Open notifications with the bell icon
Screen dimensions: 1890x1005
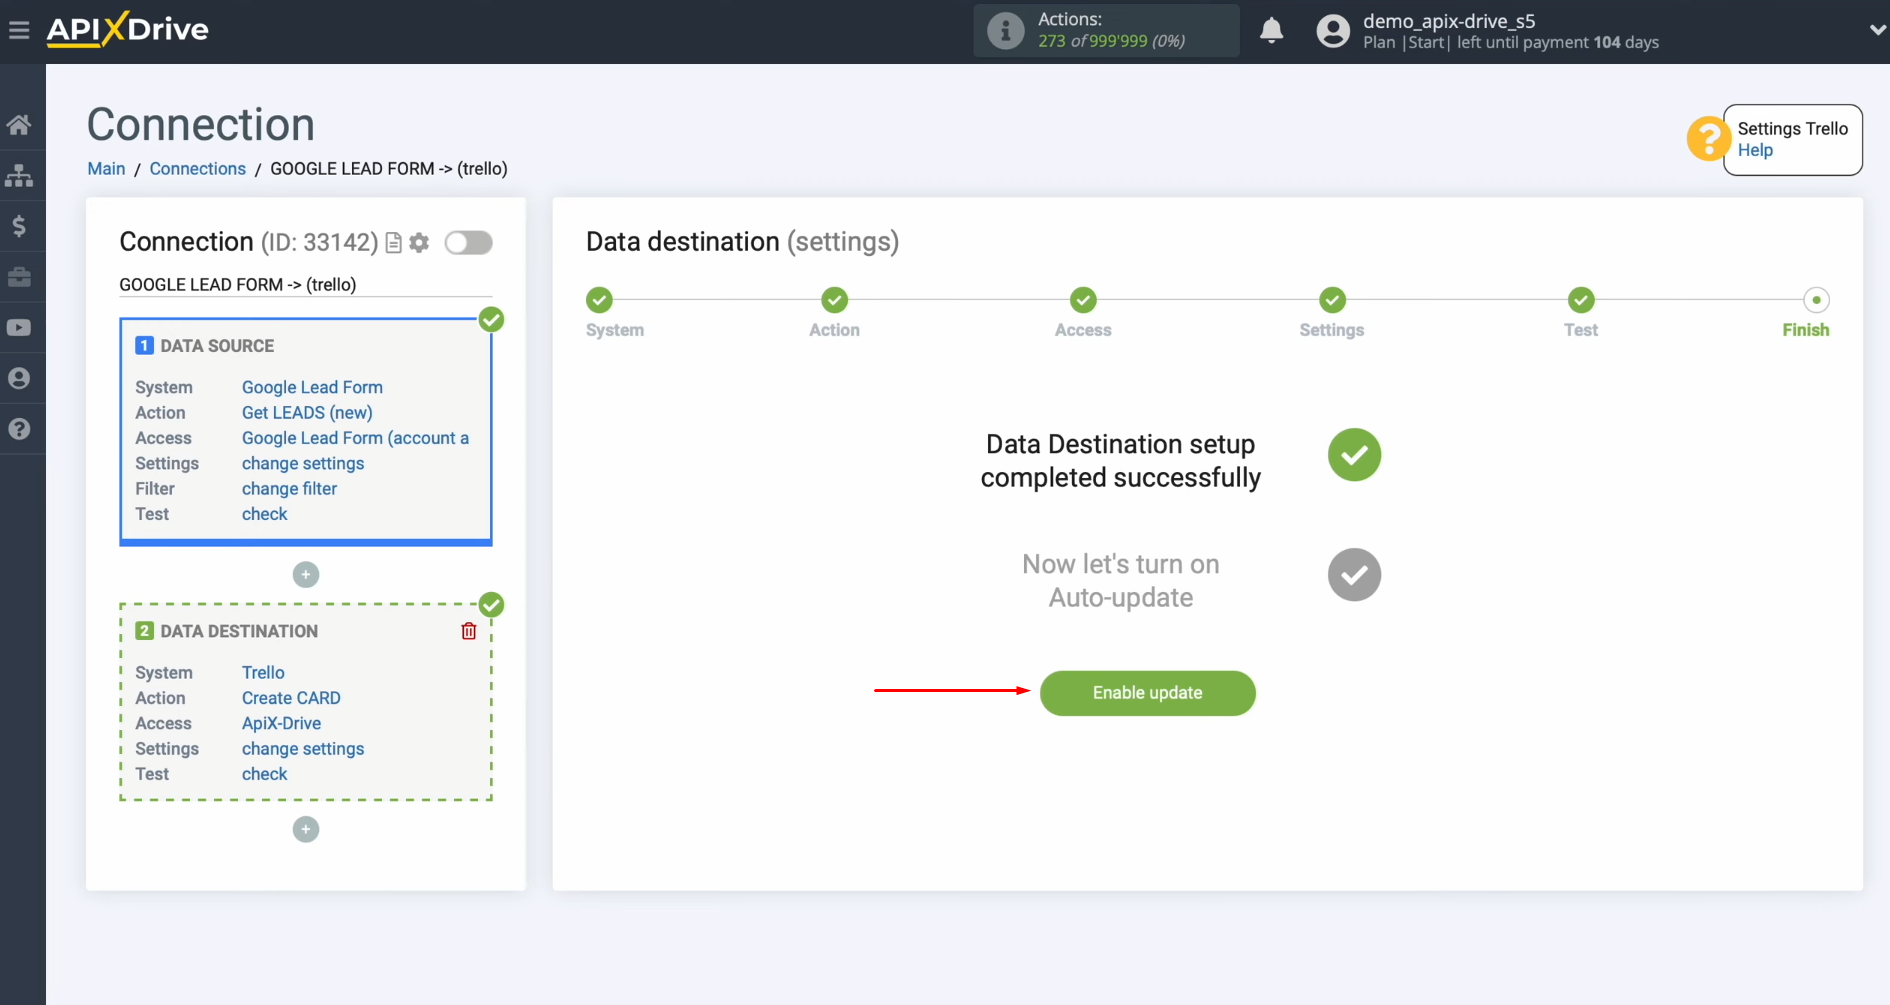click(1271, 31)
